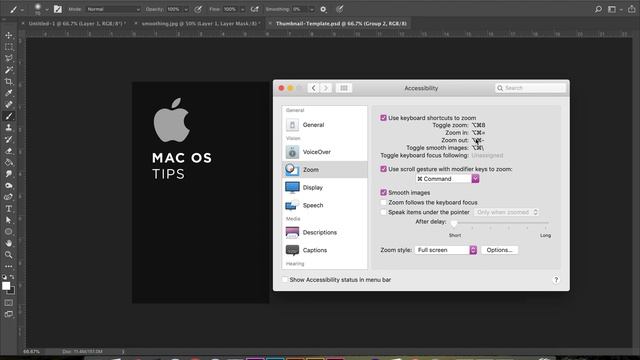Uncheck Use scroll gesture with modifier keys

(383, 169)
